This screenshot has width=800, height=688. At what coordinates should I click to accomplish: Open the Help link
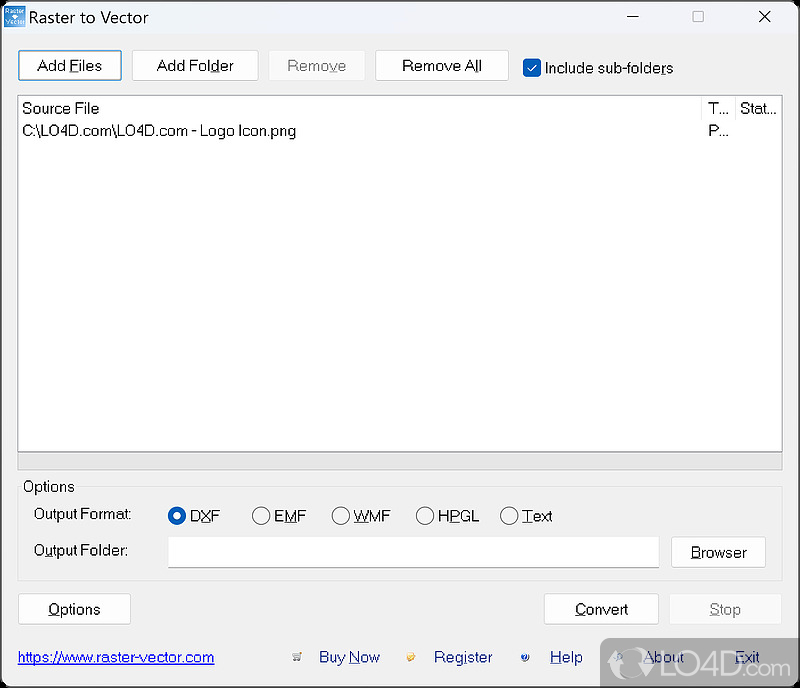[x=566, y=657]
